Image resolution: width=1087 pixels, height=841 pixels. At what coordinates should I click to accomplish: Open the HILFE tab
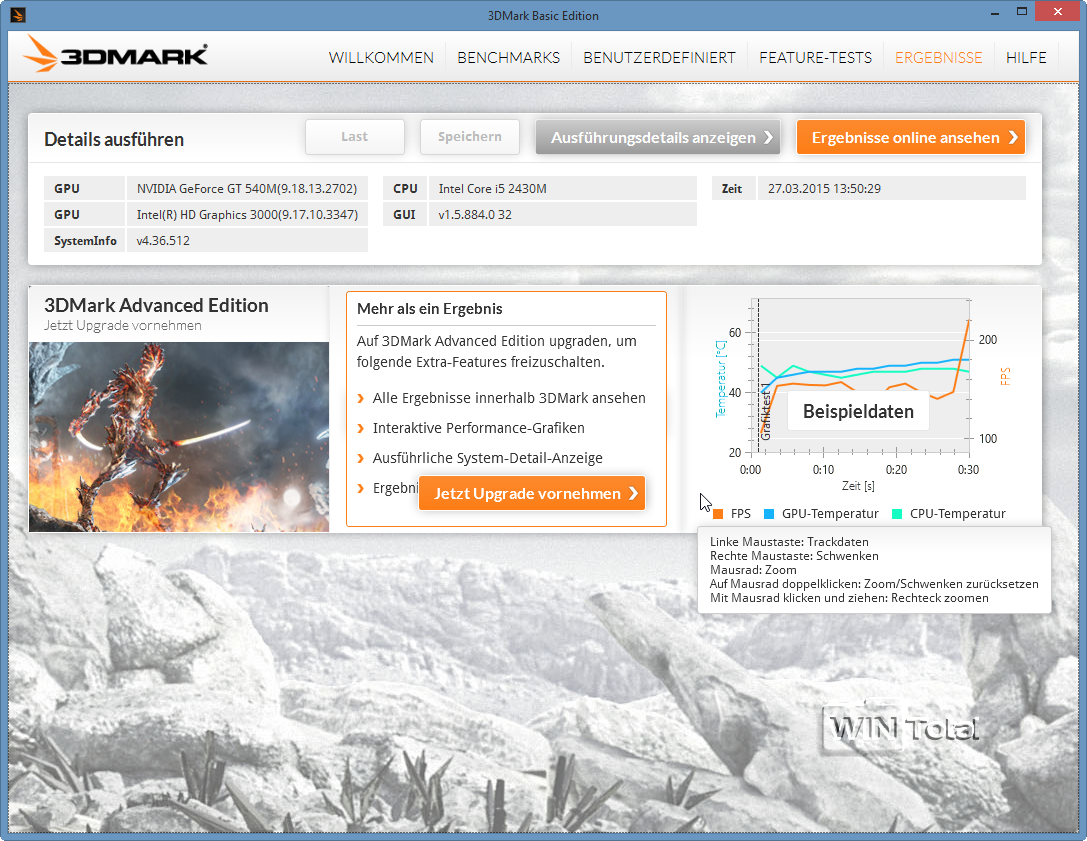point(1026,58)
